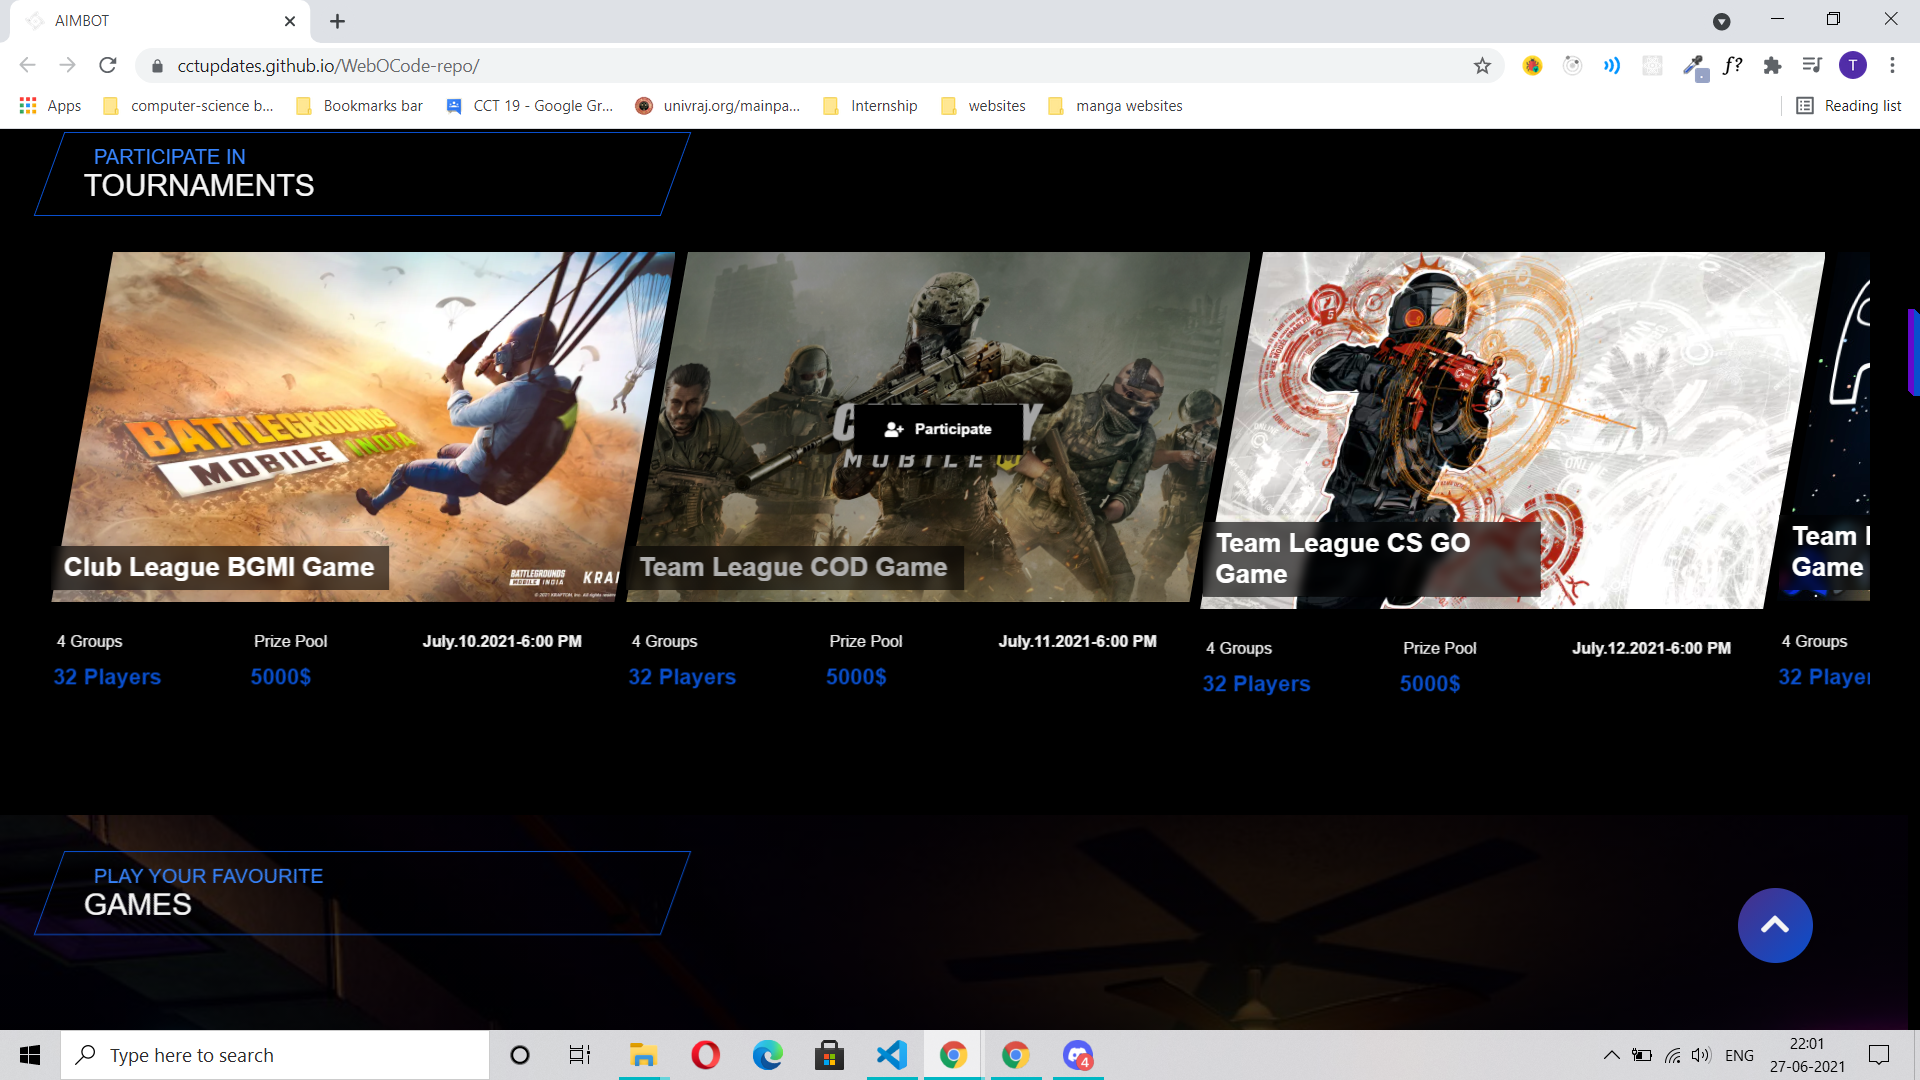Click the browser forward arrow
Viewport: 1920px width, 1080px height.
coord(67,66)
